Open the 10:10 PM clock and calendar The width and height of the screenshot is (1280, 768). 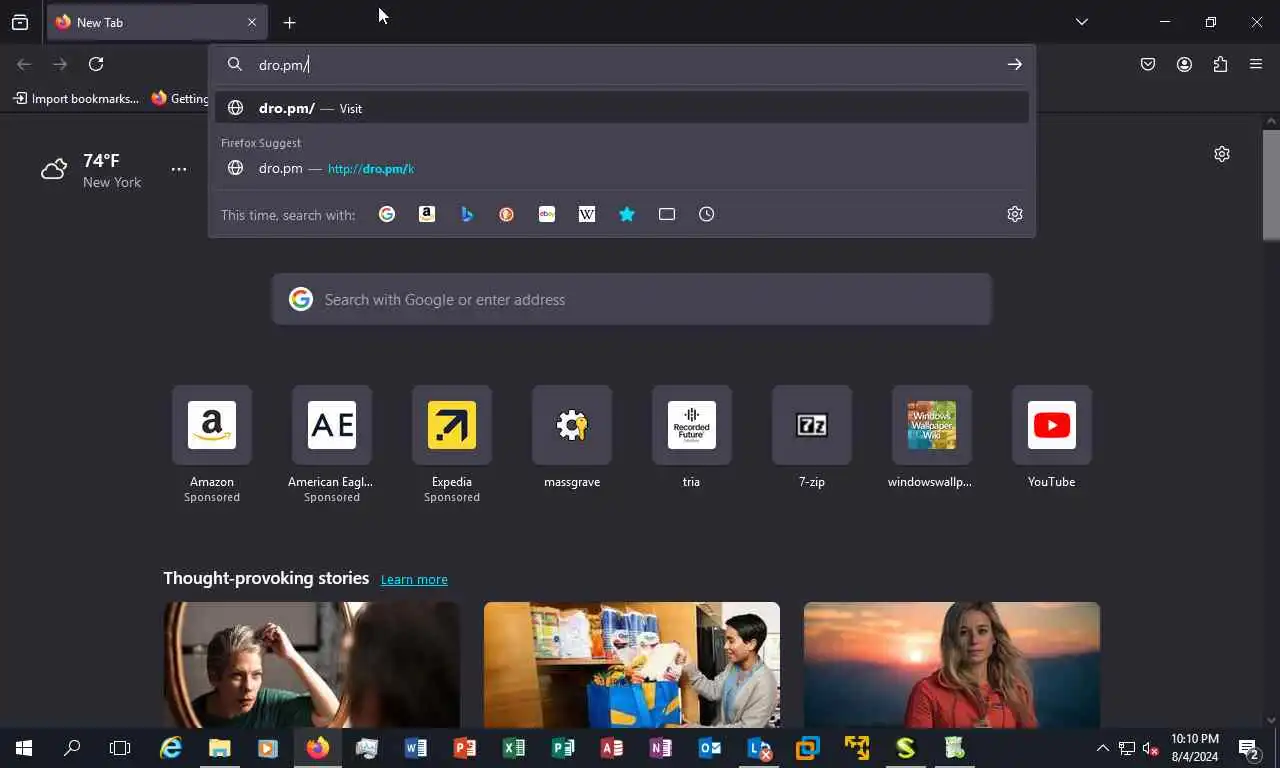point(1195,748)
